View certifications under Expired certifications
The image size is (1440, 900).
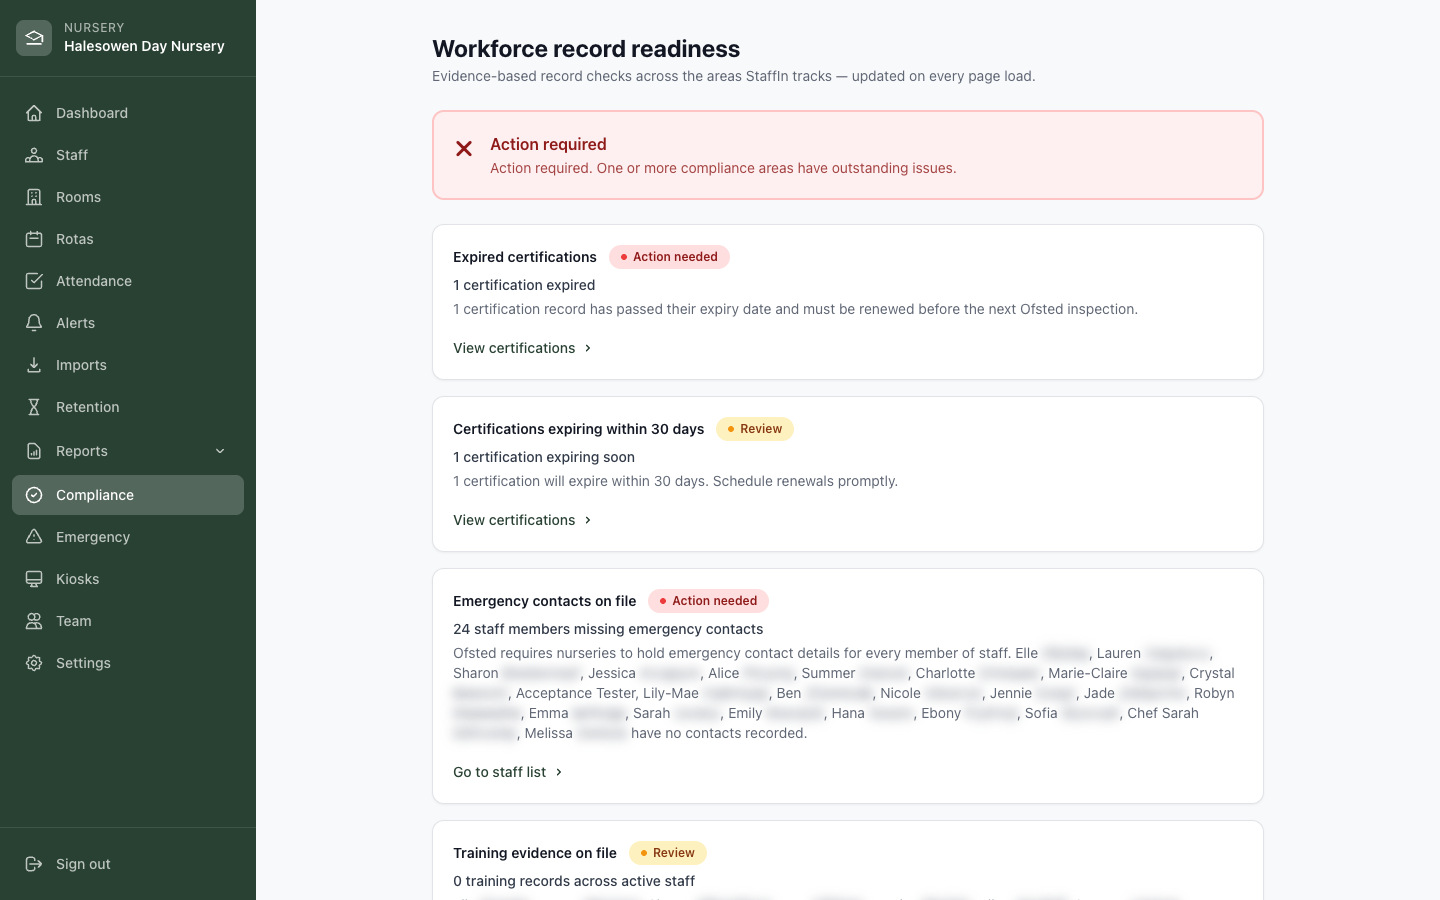(x=523, y=348)
